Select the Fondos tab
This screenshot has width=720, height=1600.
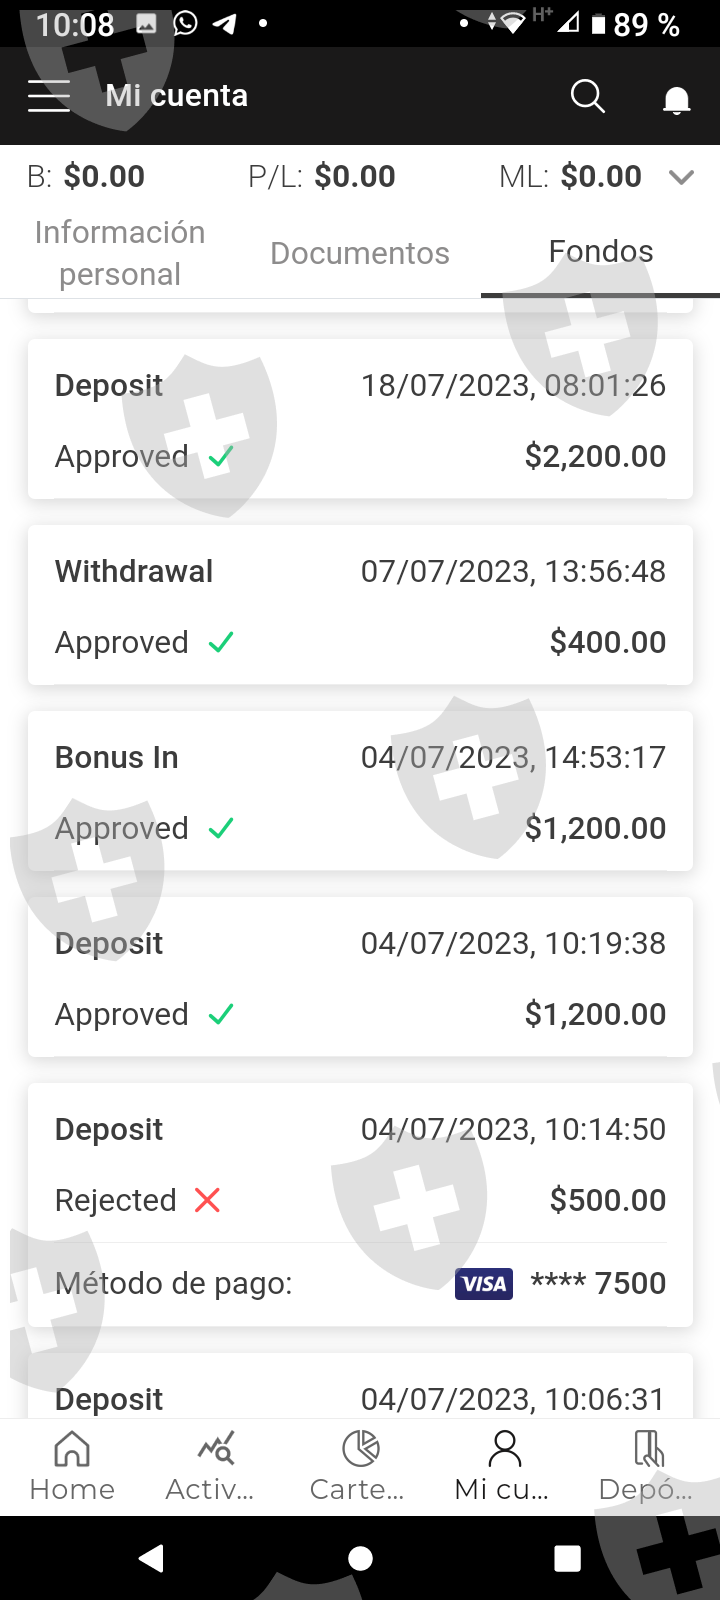pyautogui.click(x=600, y=252)
